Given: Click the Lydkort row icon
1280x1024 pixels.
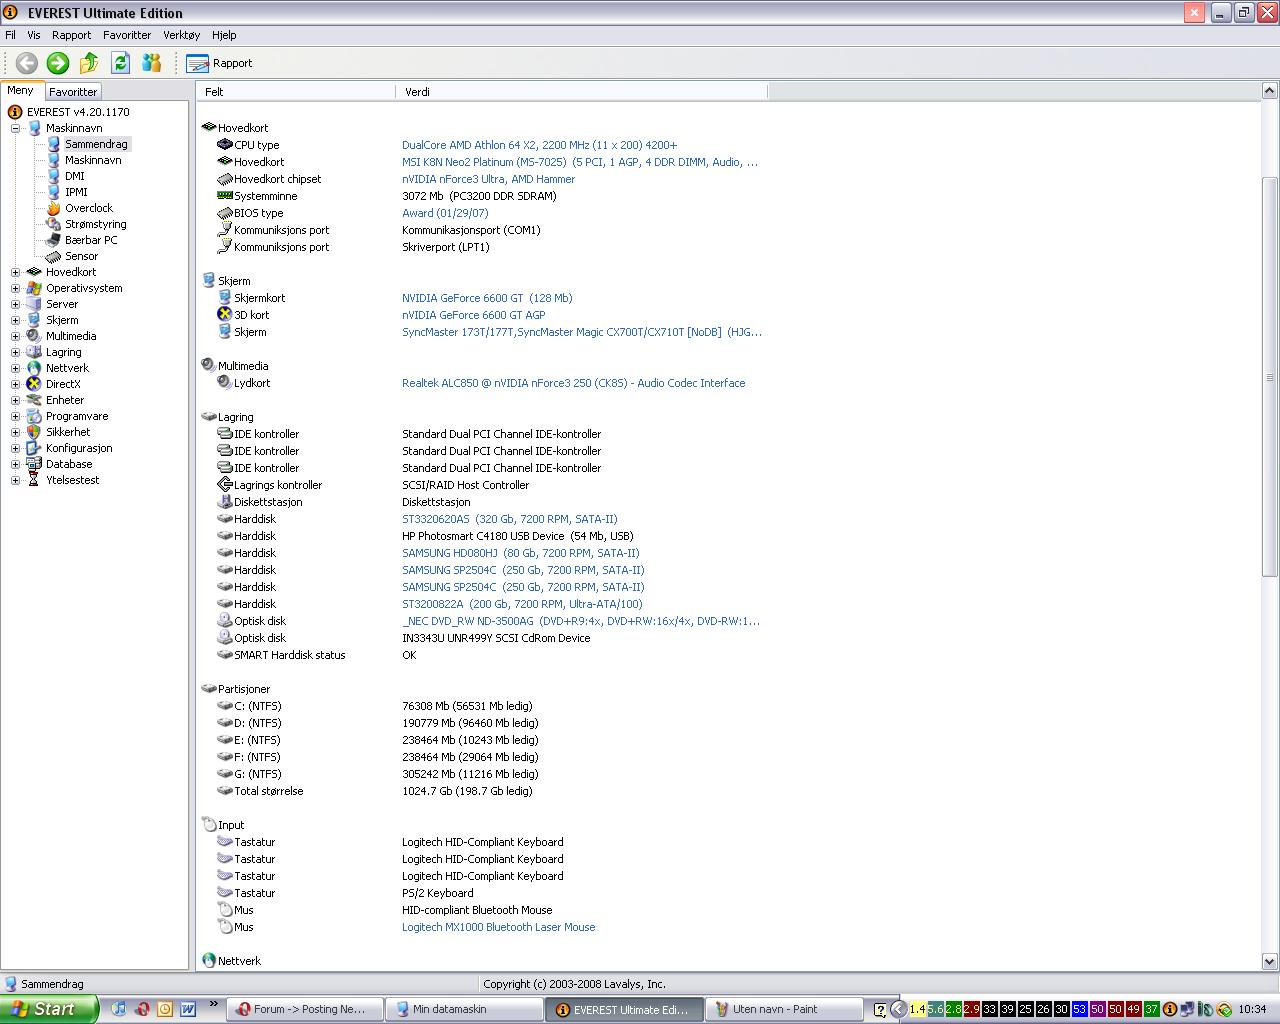Looking at the screenshot, I should pos(224,382).
